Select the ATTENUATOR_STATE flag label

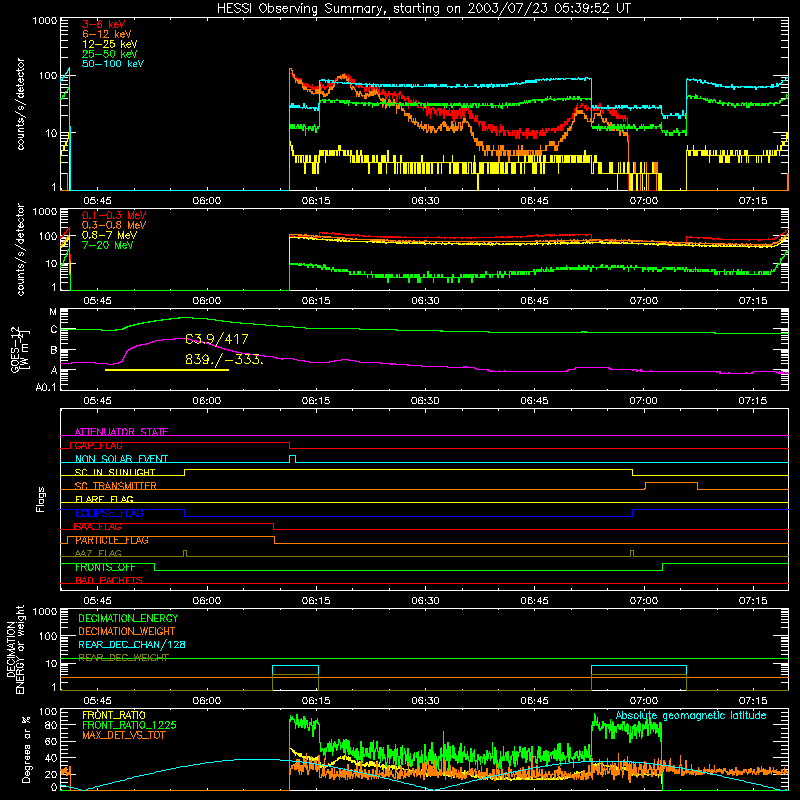[x=121, y=432]
